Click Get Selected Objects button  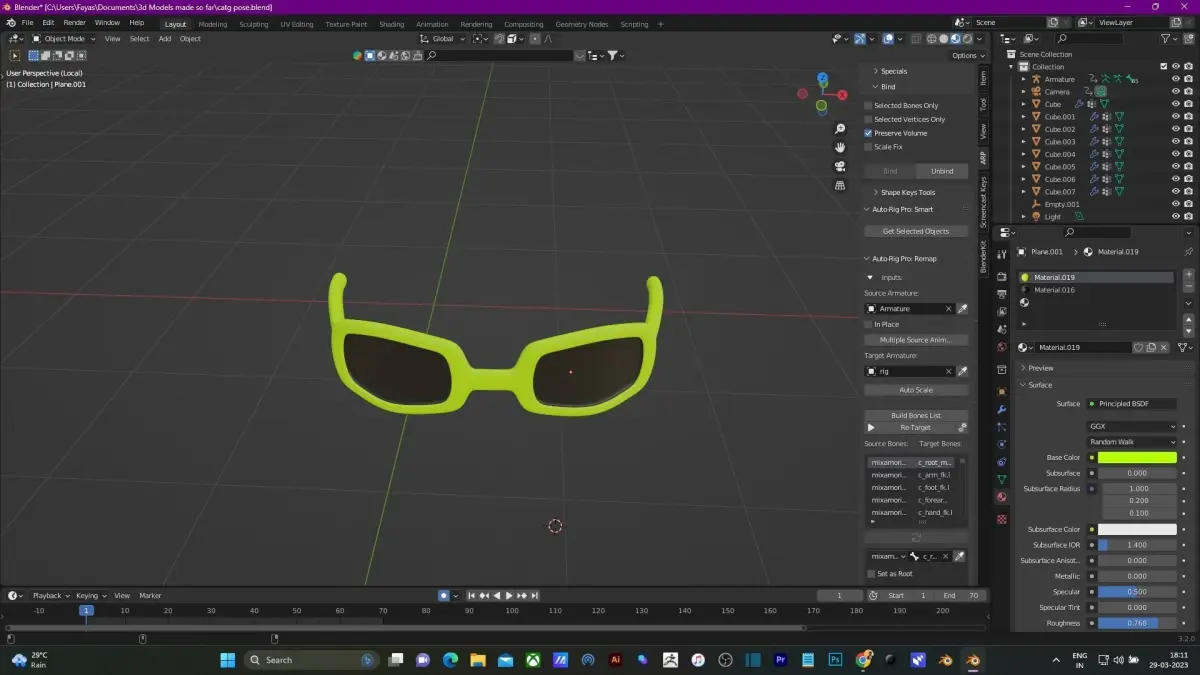click(916, 231)
